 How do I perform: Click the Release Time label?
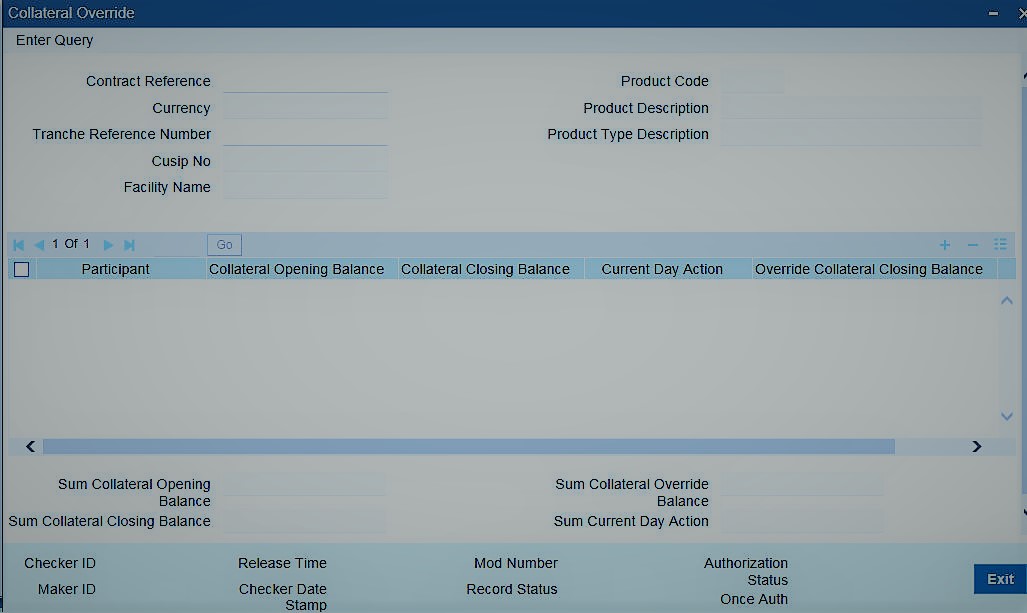pyautogui.click(x=282, y=563)
